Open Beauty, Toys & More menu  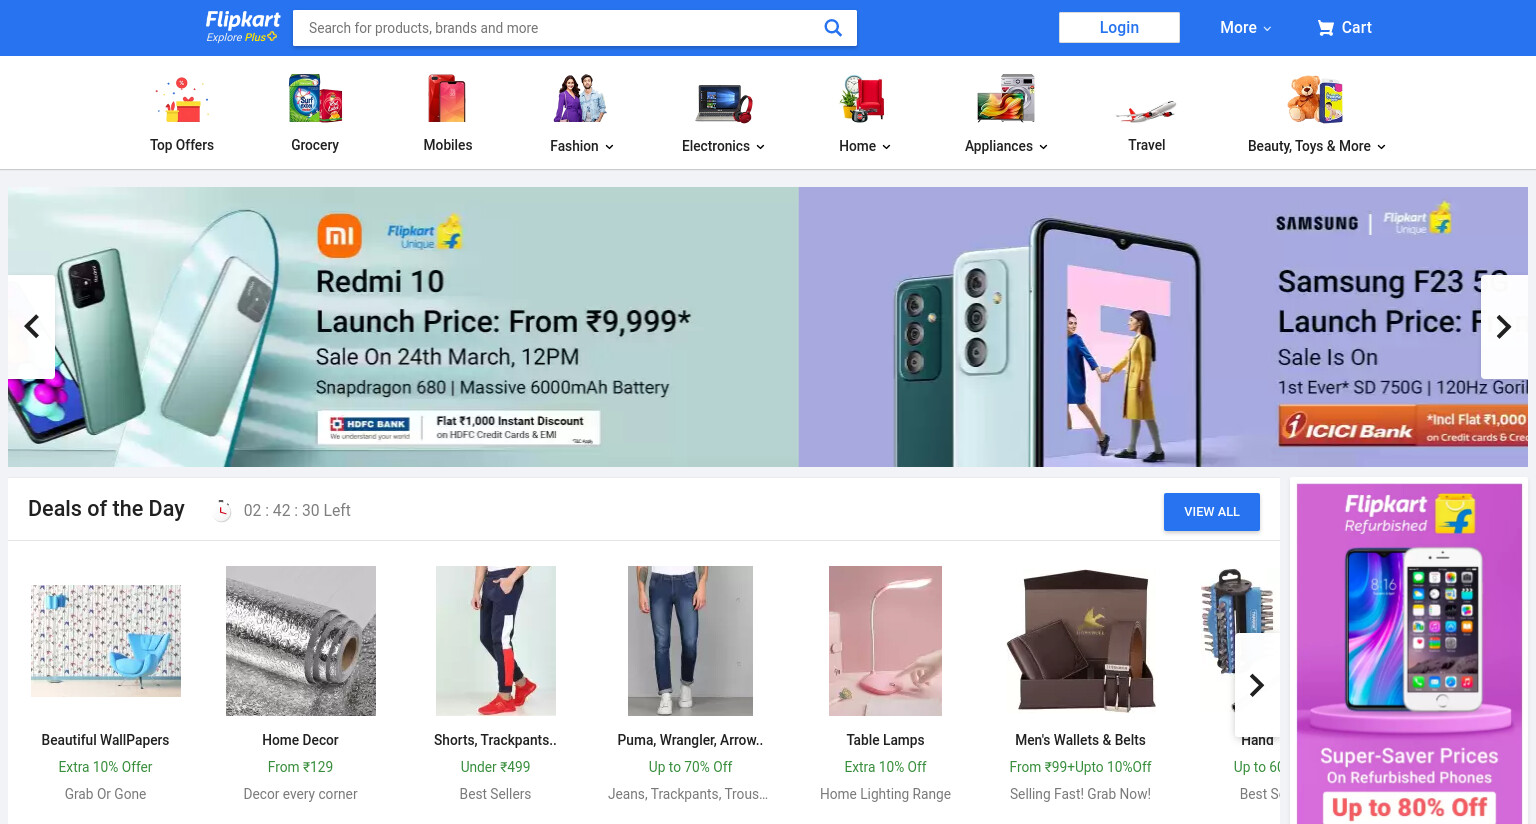tap(1316, 146)
